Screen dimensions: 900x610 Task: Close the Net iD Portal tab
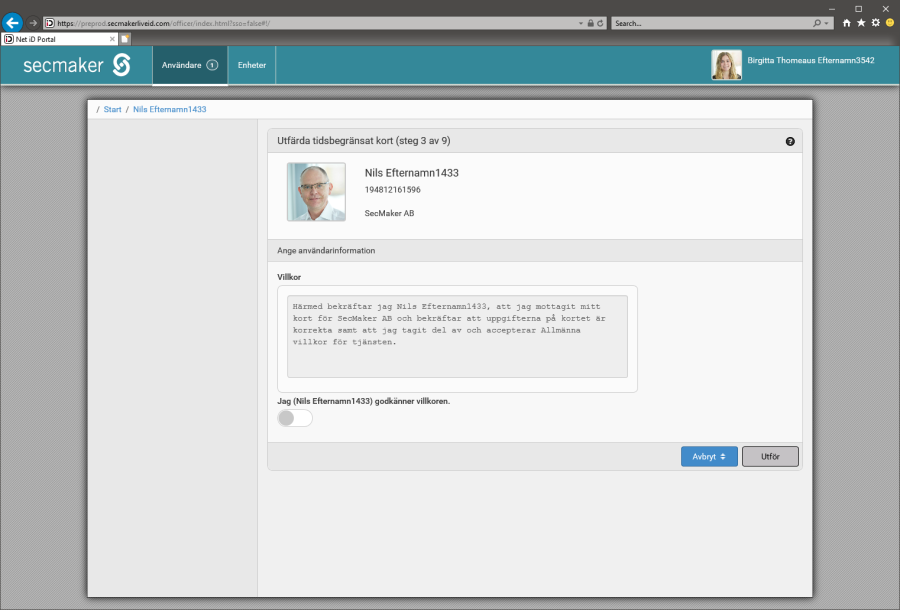(x=112, y=39)
